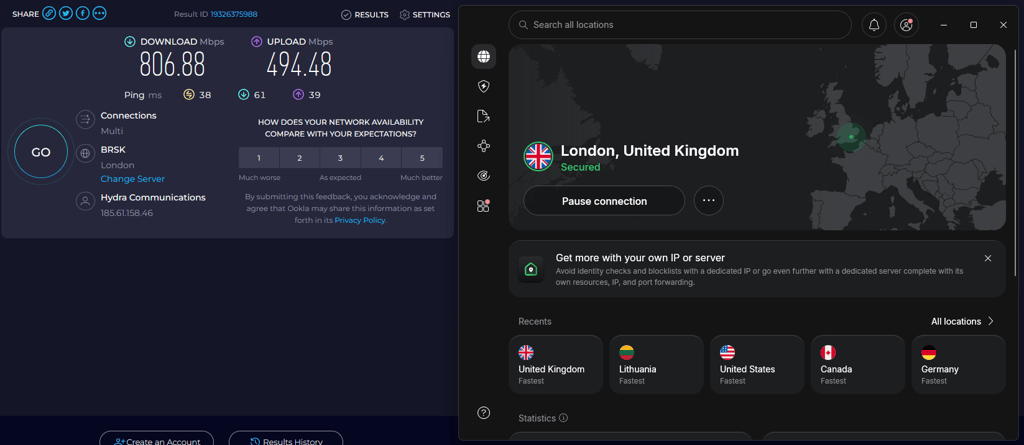Connect to Canada recent
The width and height of the screenshot is (1024, 445).
pyautogui.click(x=857, y=365)
